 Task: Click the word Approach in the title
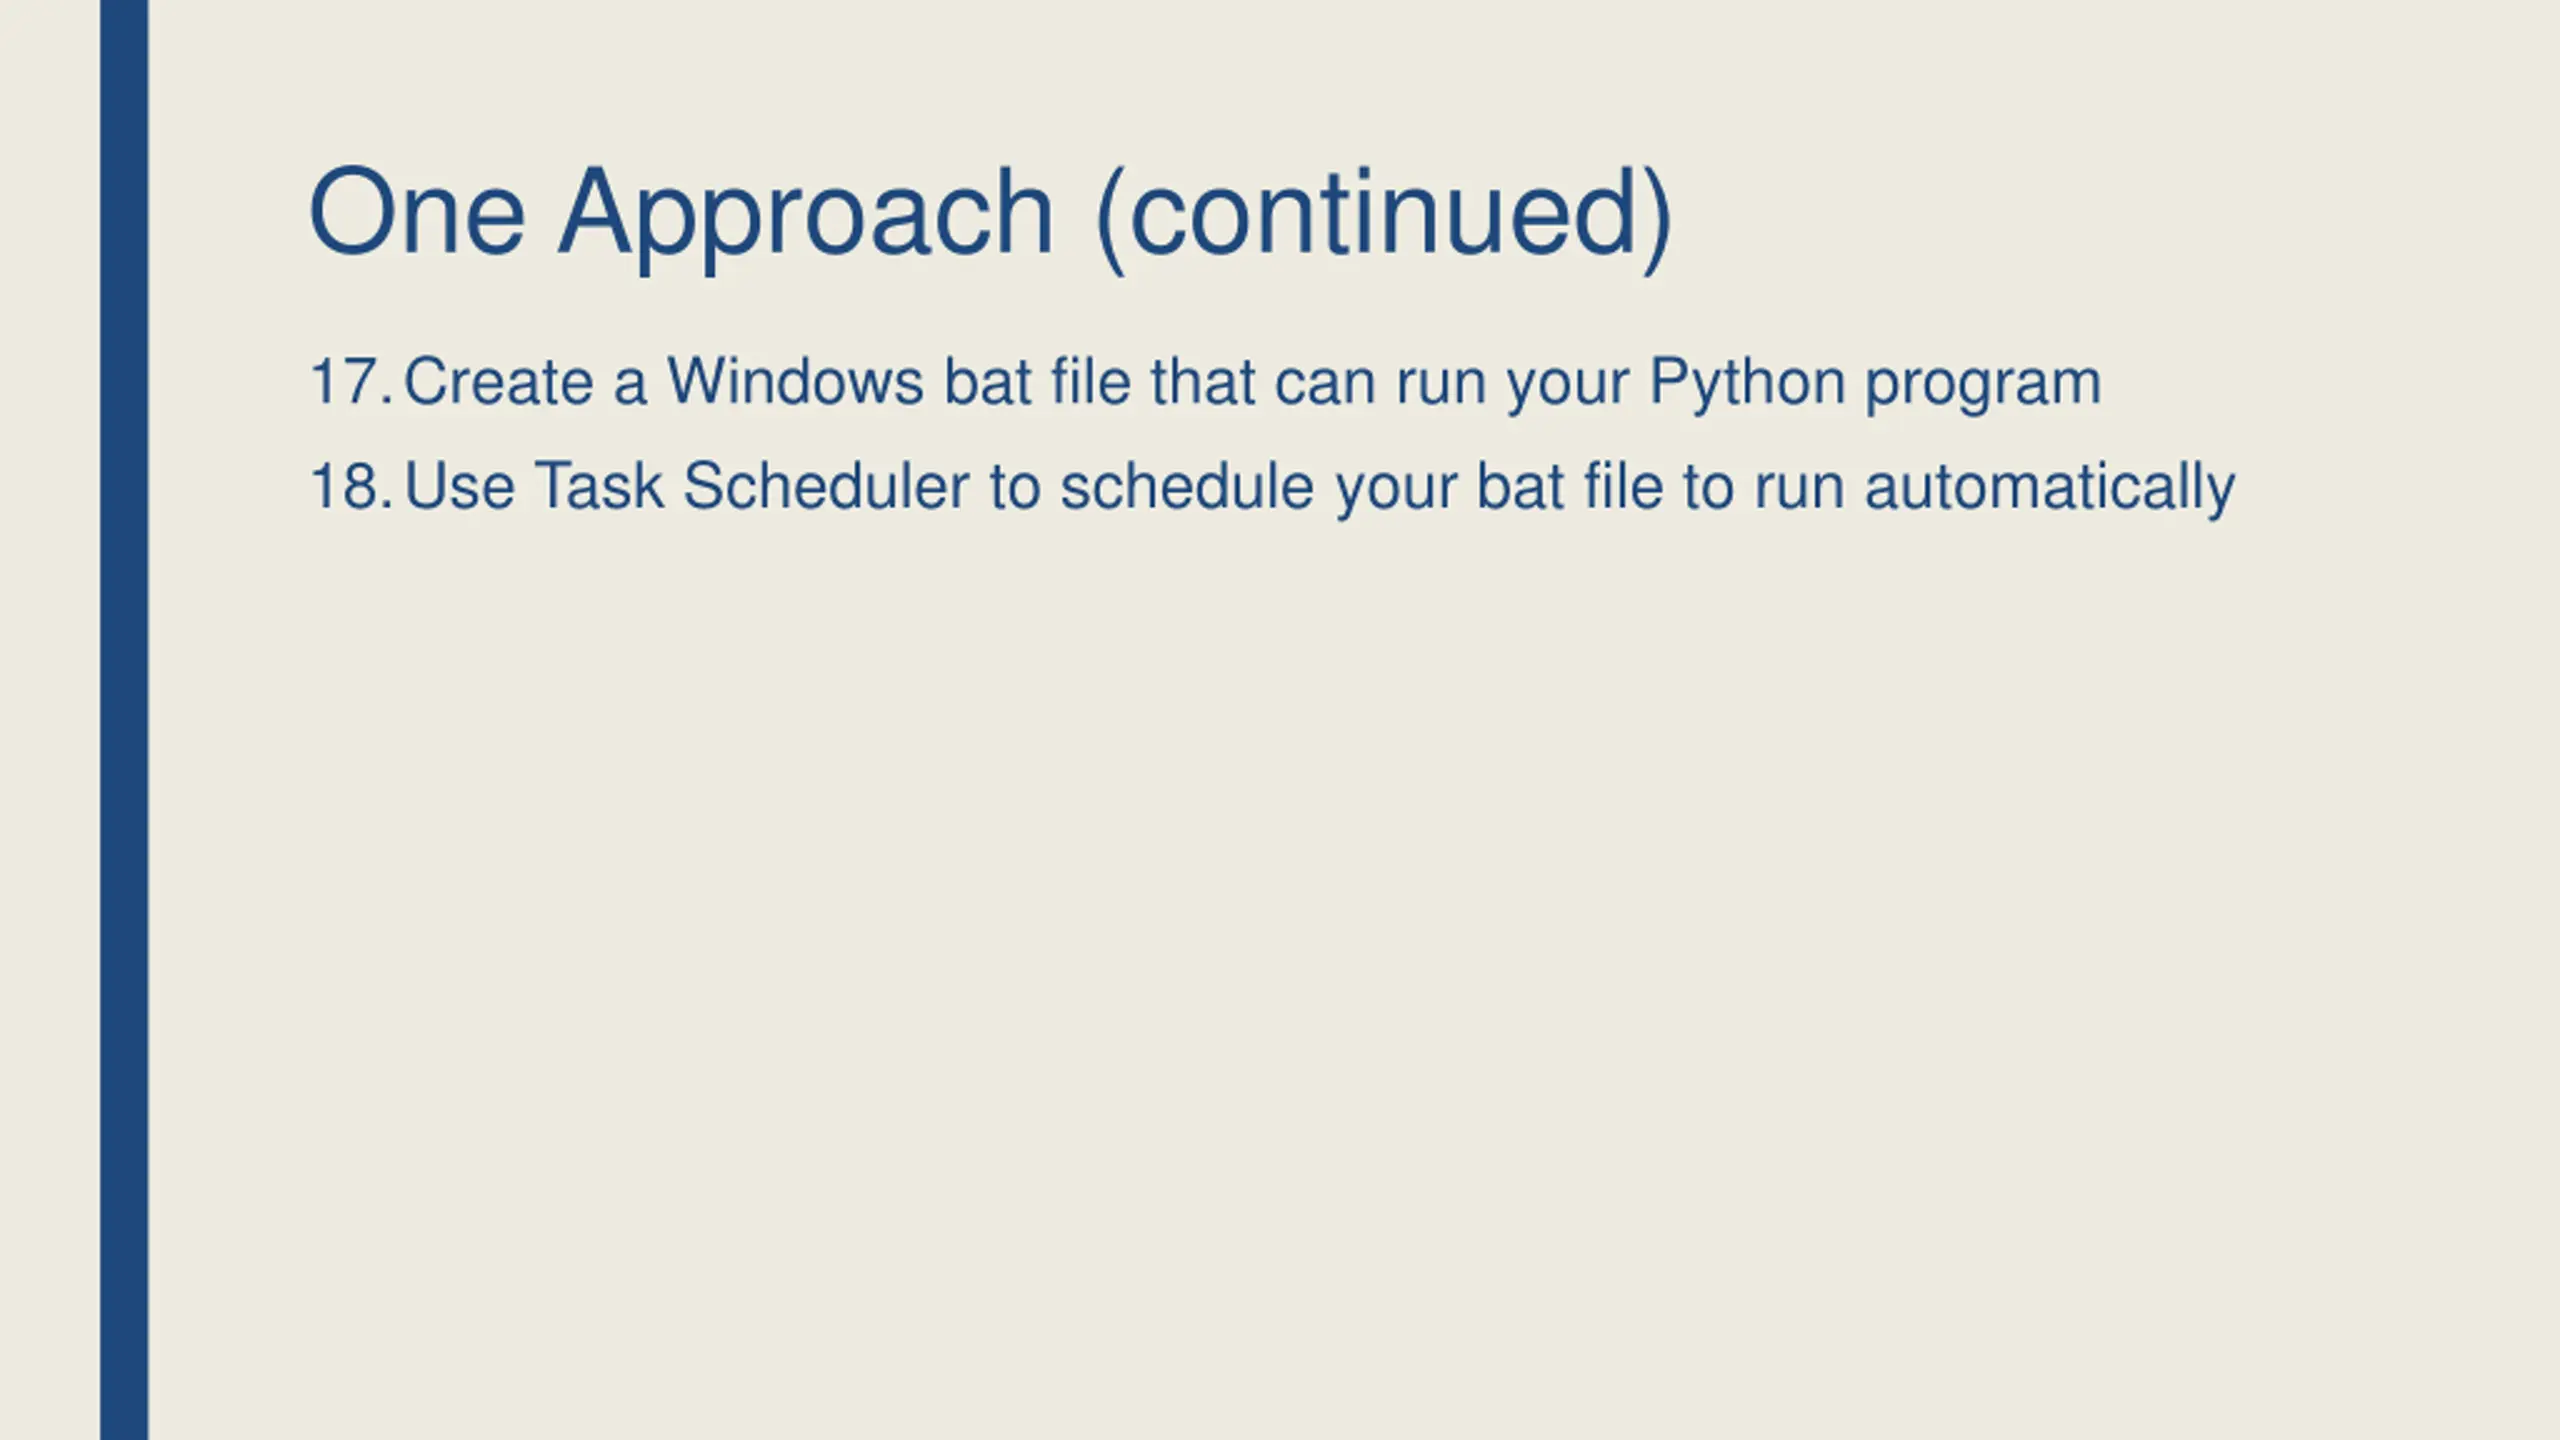pyautogui.click(x=806, y=217)
